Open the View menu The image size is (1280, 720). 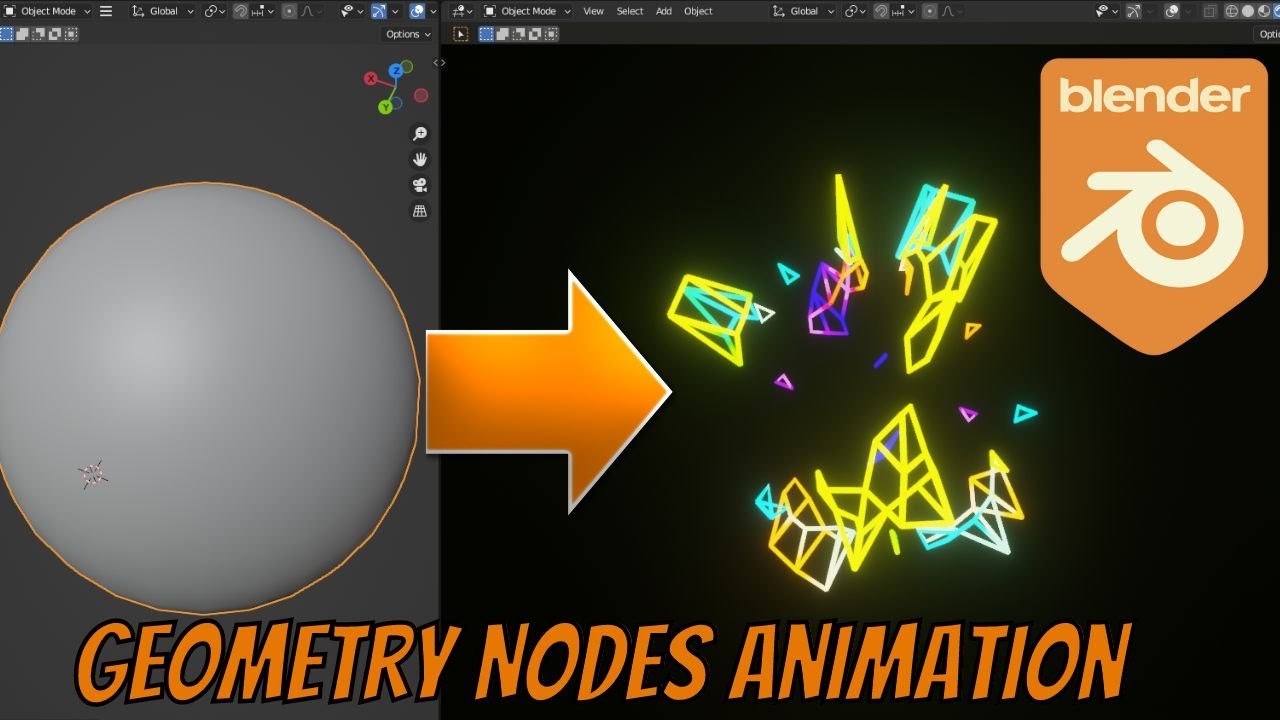pyautogui.click(x=594, y=11)
